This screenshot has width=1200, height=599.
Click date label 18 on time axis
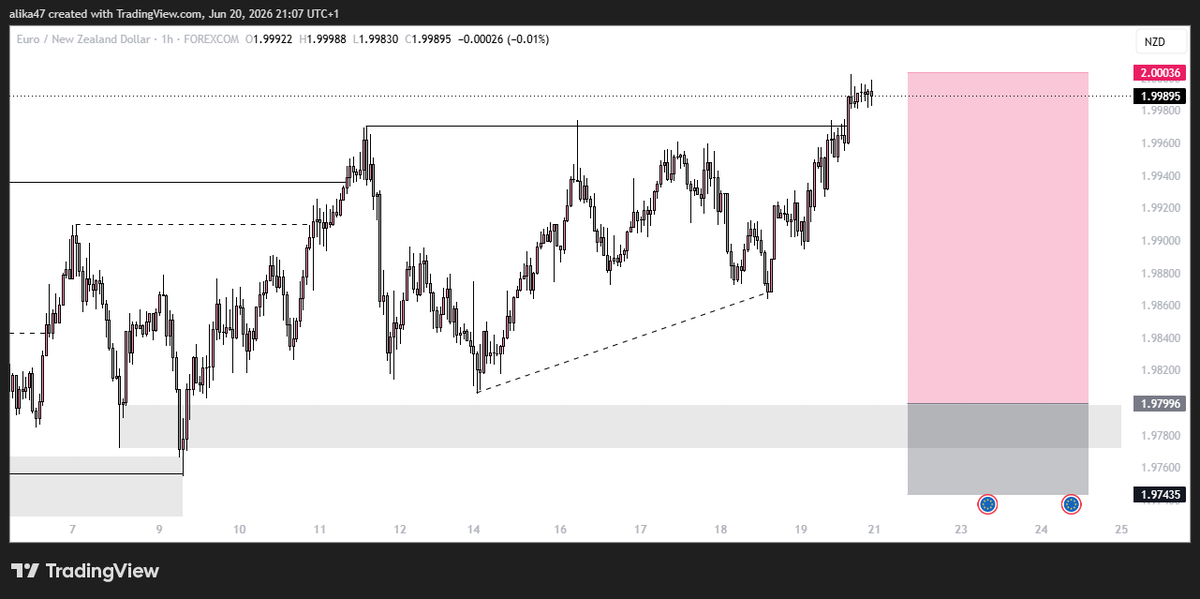(x=721, y=529)
